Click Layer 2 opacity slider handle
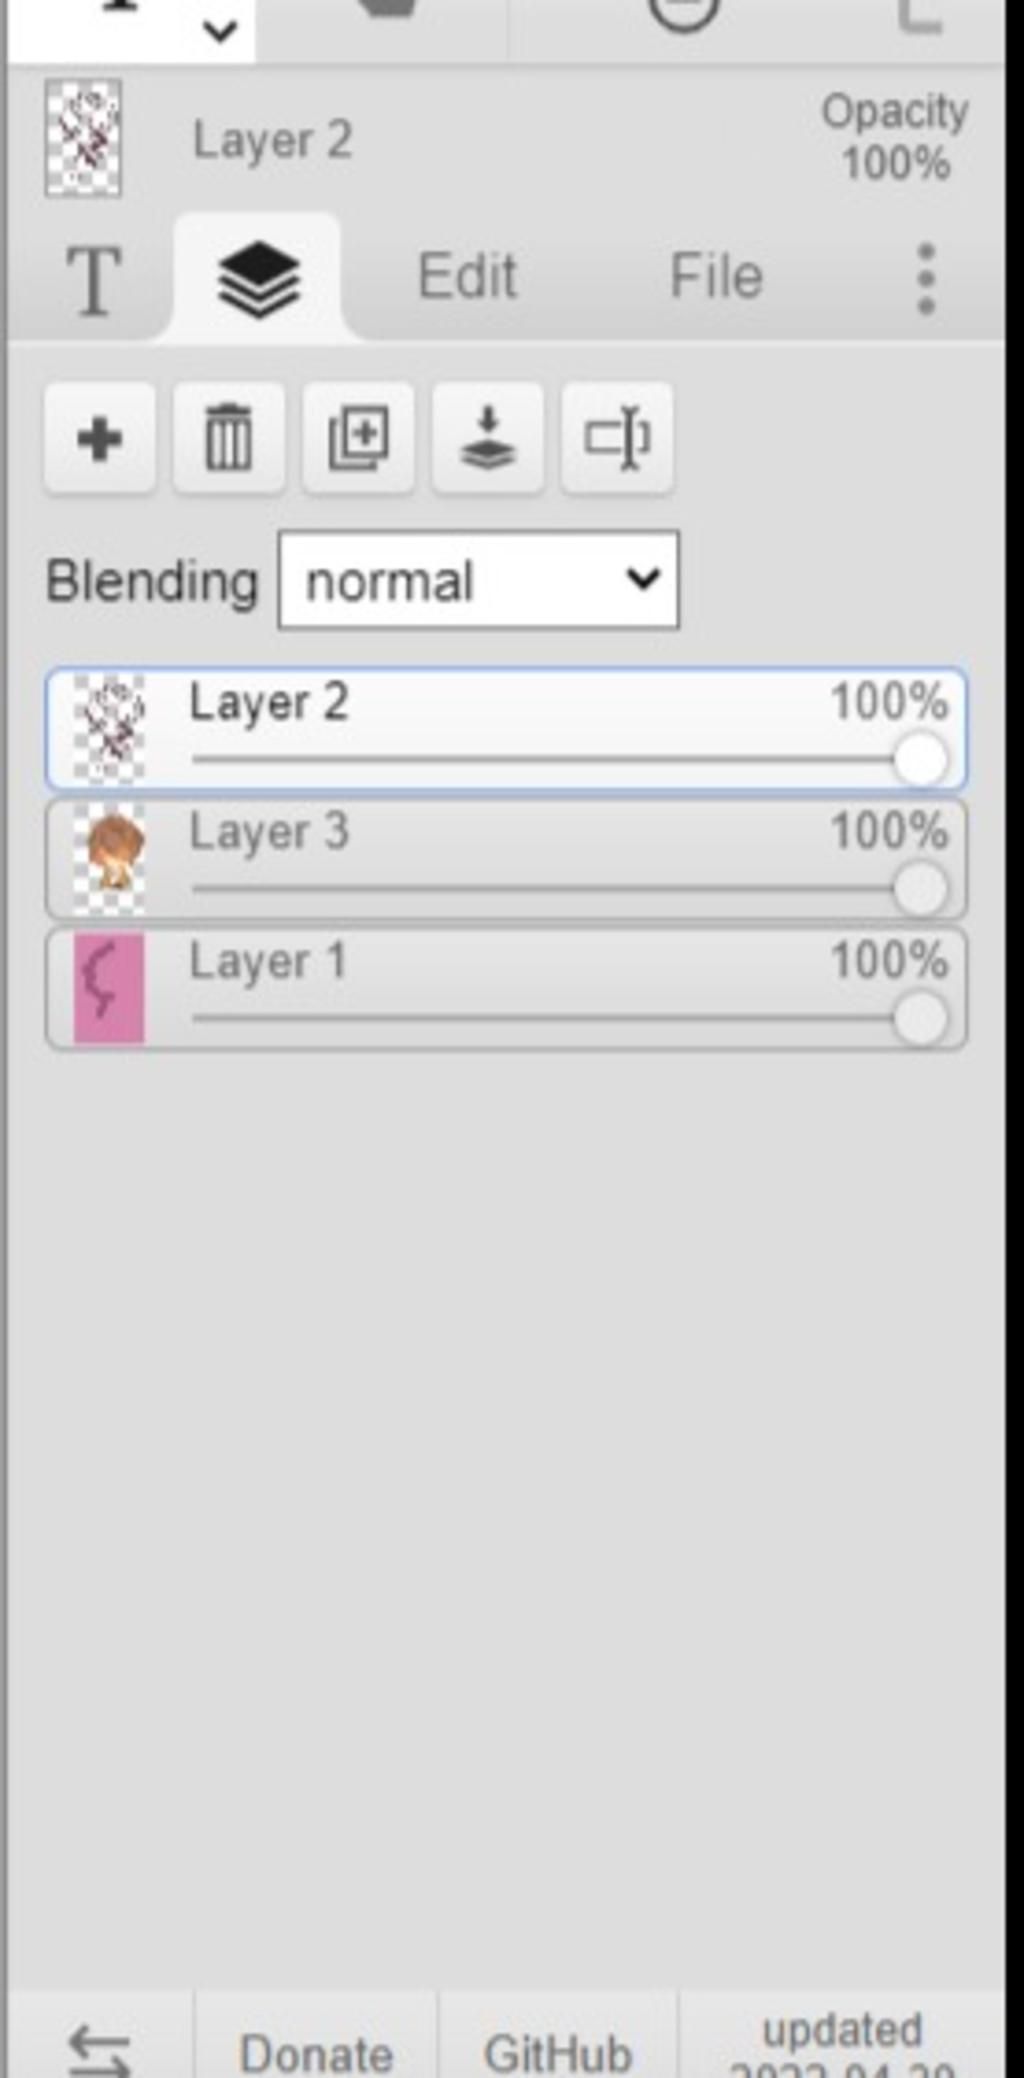Image resolution: width=1024 pixels, height=2078 pixels. click(x=920, y=759)
